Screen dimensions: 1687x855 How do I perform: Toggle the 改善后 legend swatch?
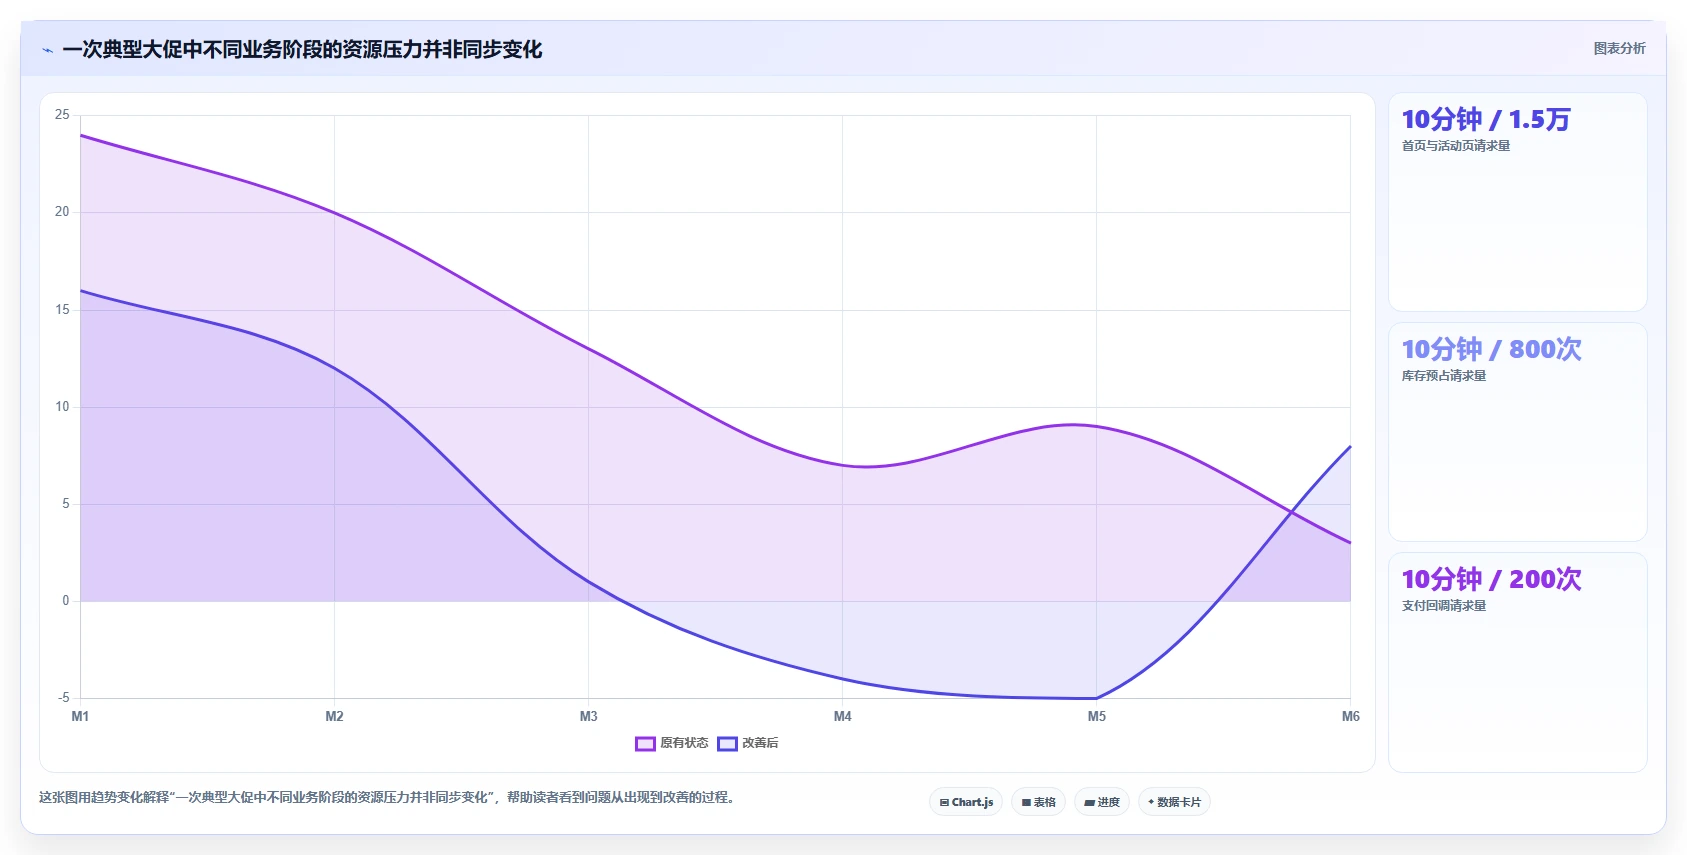[x=727, y=743]
